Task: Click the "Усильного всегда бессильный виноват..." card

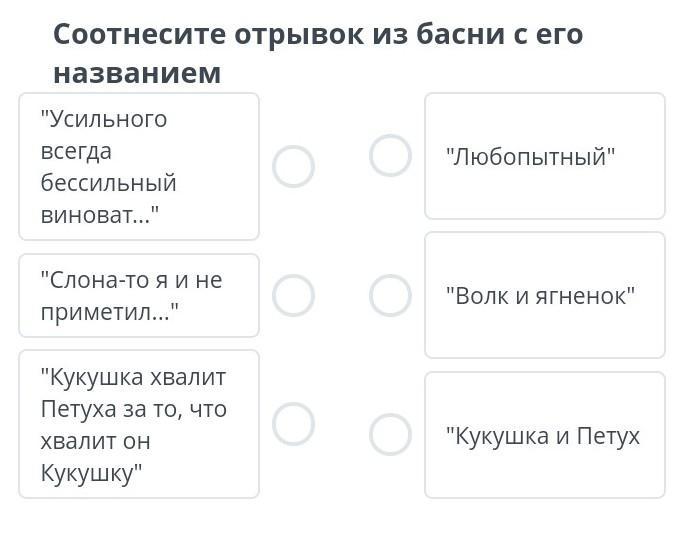Action: pos(139,167)
